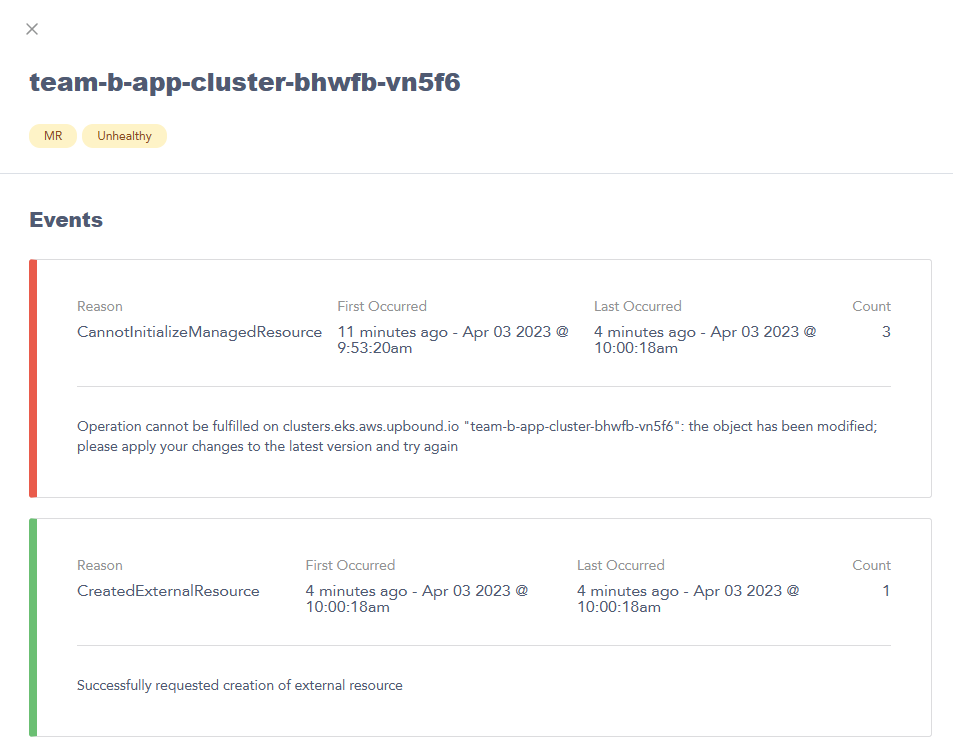
Task: Close the team-b-app-cluster details panel
Action: (31, 29)
